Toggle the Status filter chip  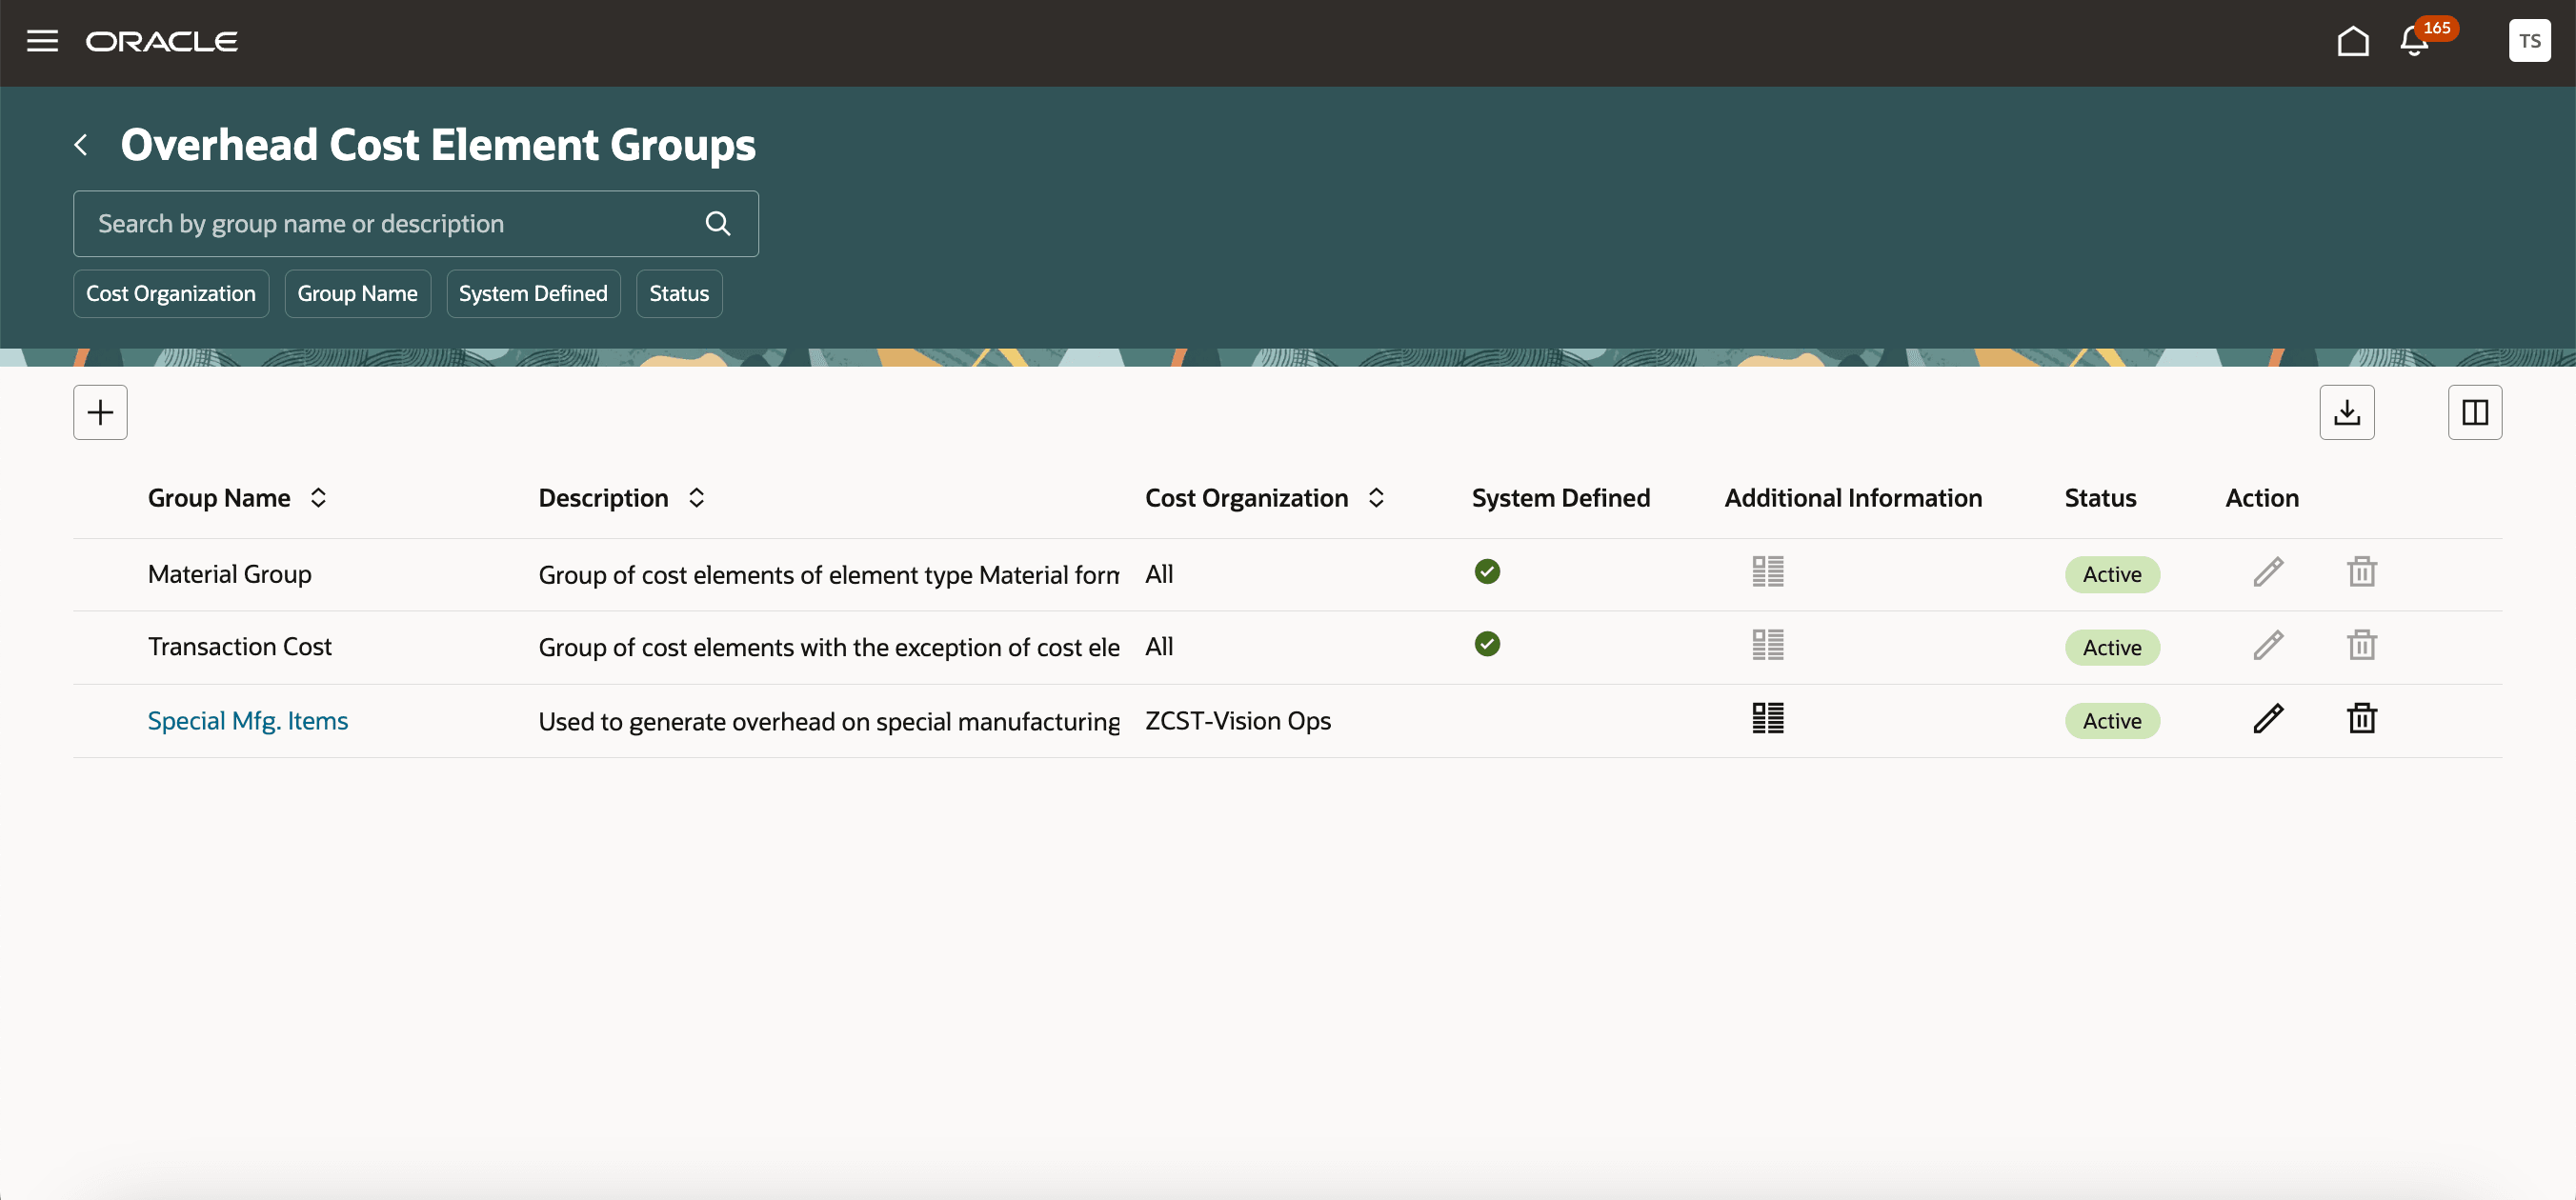point(678,293)
